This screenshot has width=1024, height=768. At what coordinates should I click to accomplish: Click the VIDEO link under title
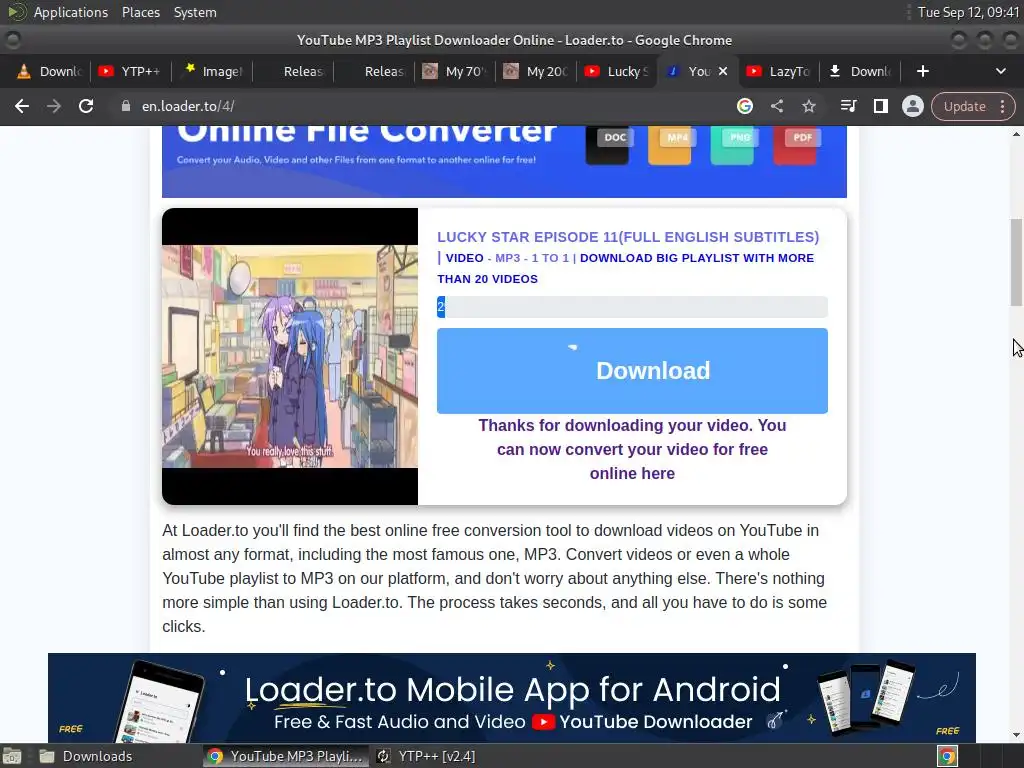[464, 258]
